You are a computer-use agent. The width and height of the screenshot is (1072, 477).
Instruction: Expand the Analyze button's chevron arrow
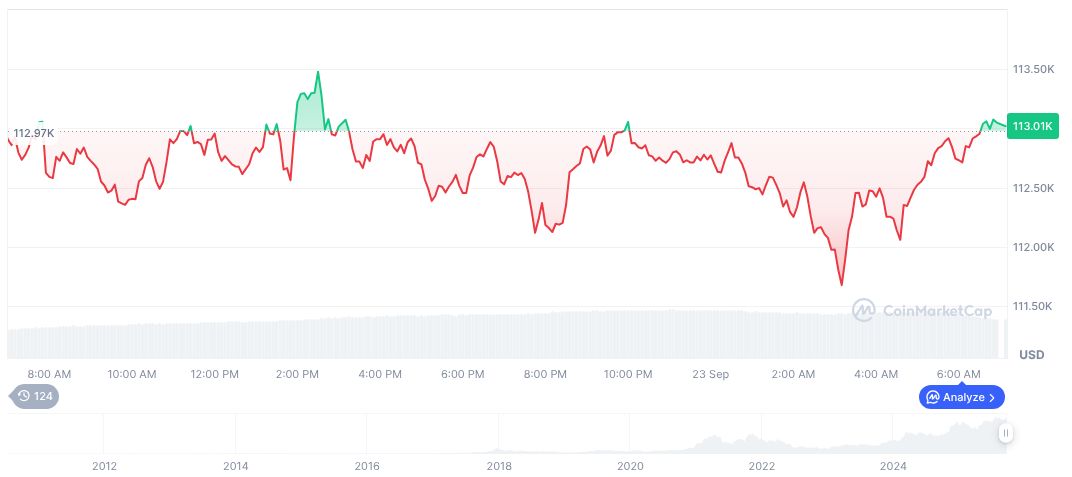pos(992,397)
